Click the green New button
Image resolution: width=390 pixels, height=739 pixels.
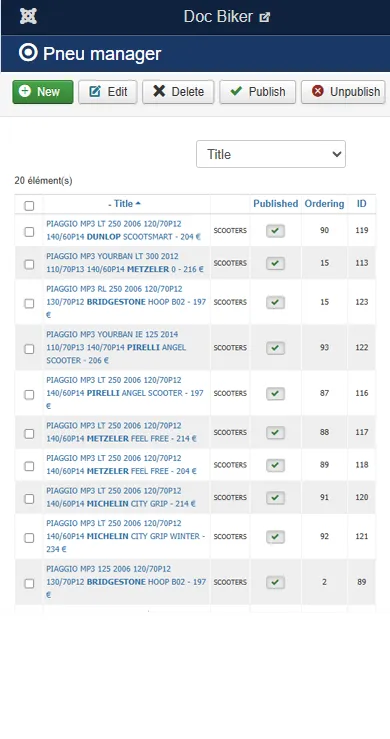(43, 91)
